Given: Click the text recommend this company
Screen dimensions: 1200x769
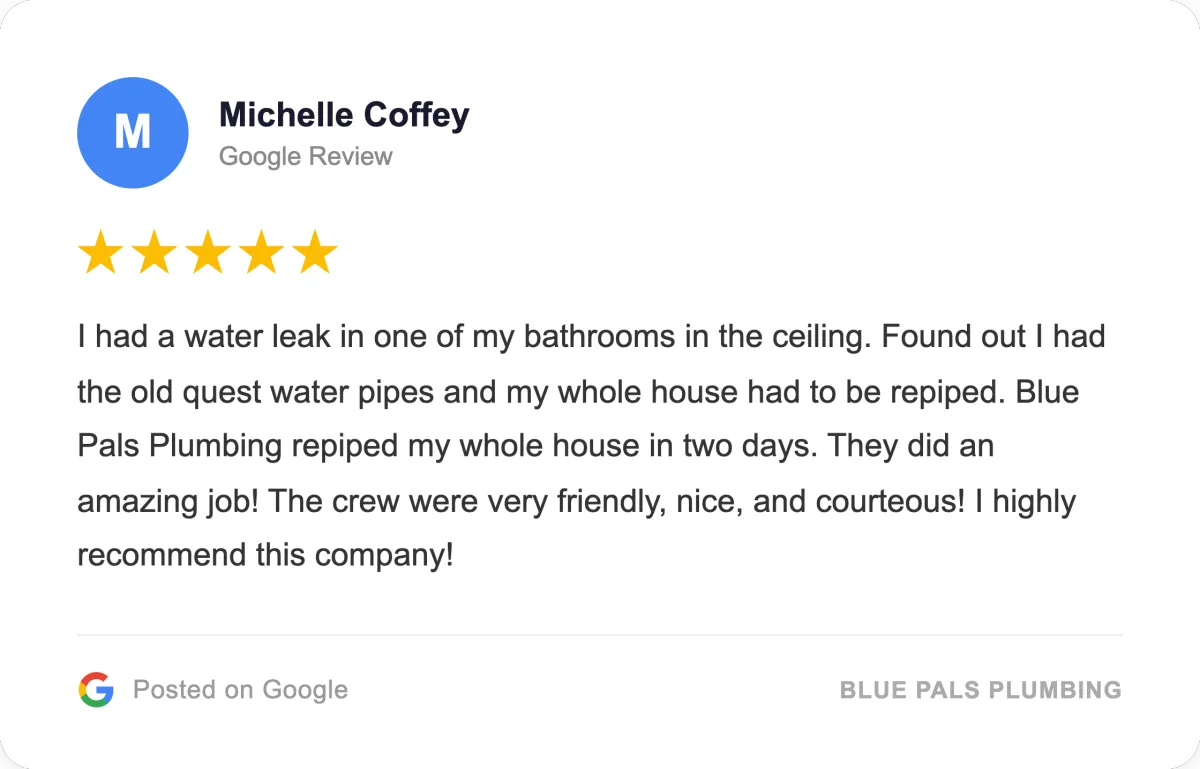Looking at the screenshot, I should [265, 555].
